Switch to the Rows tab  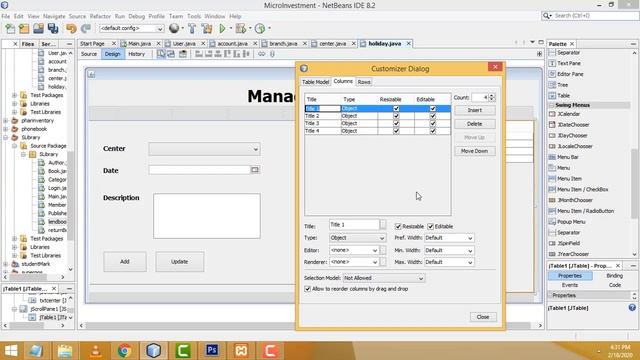[x=364, y=82]
